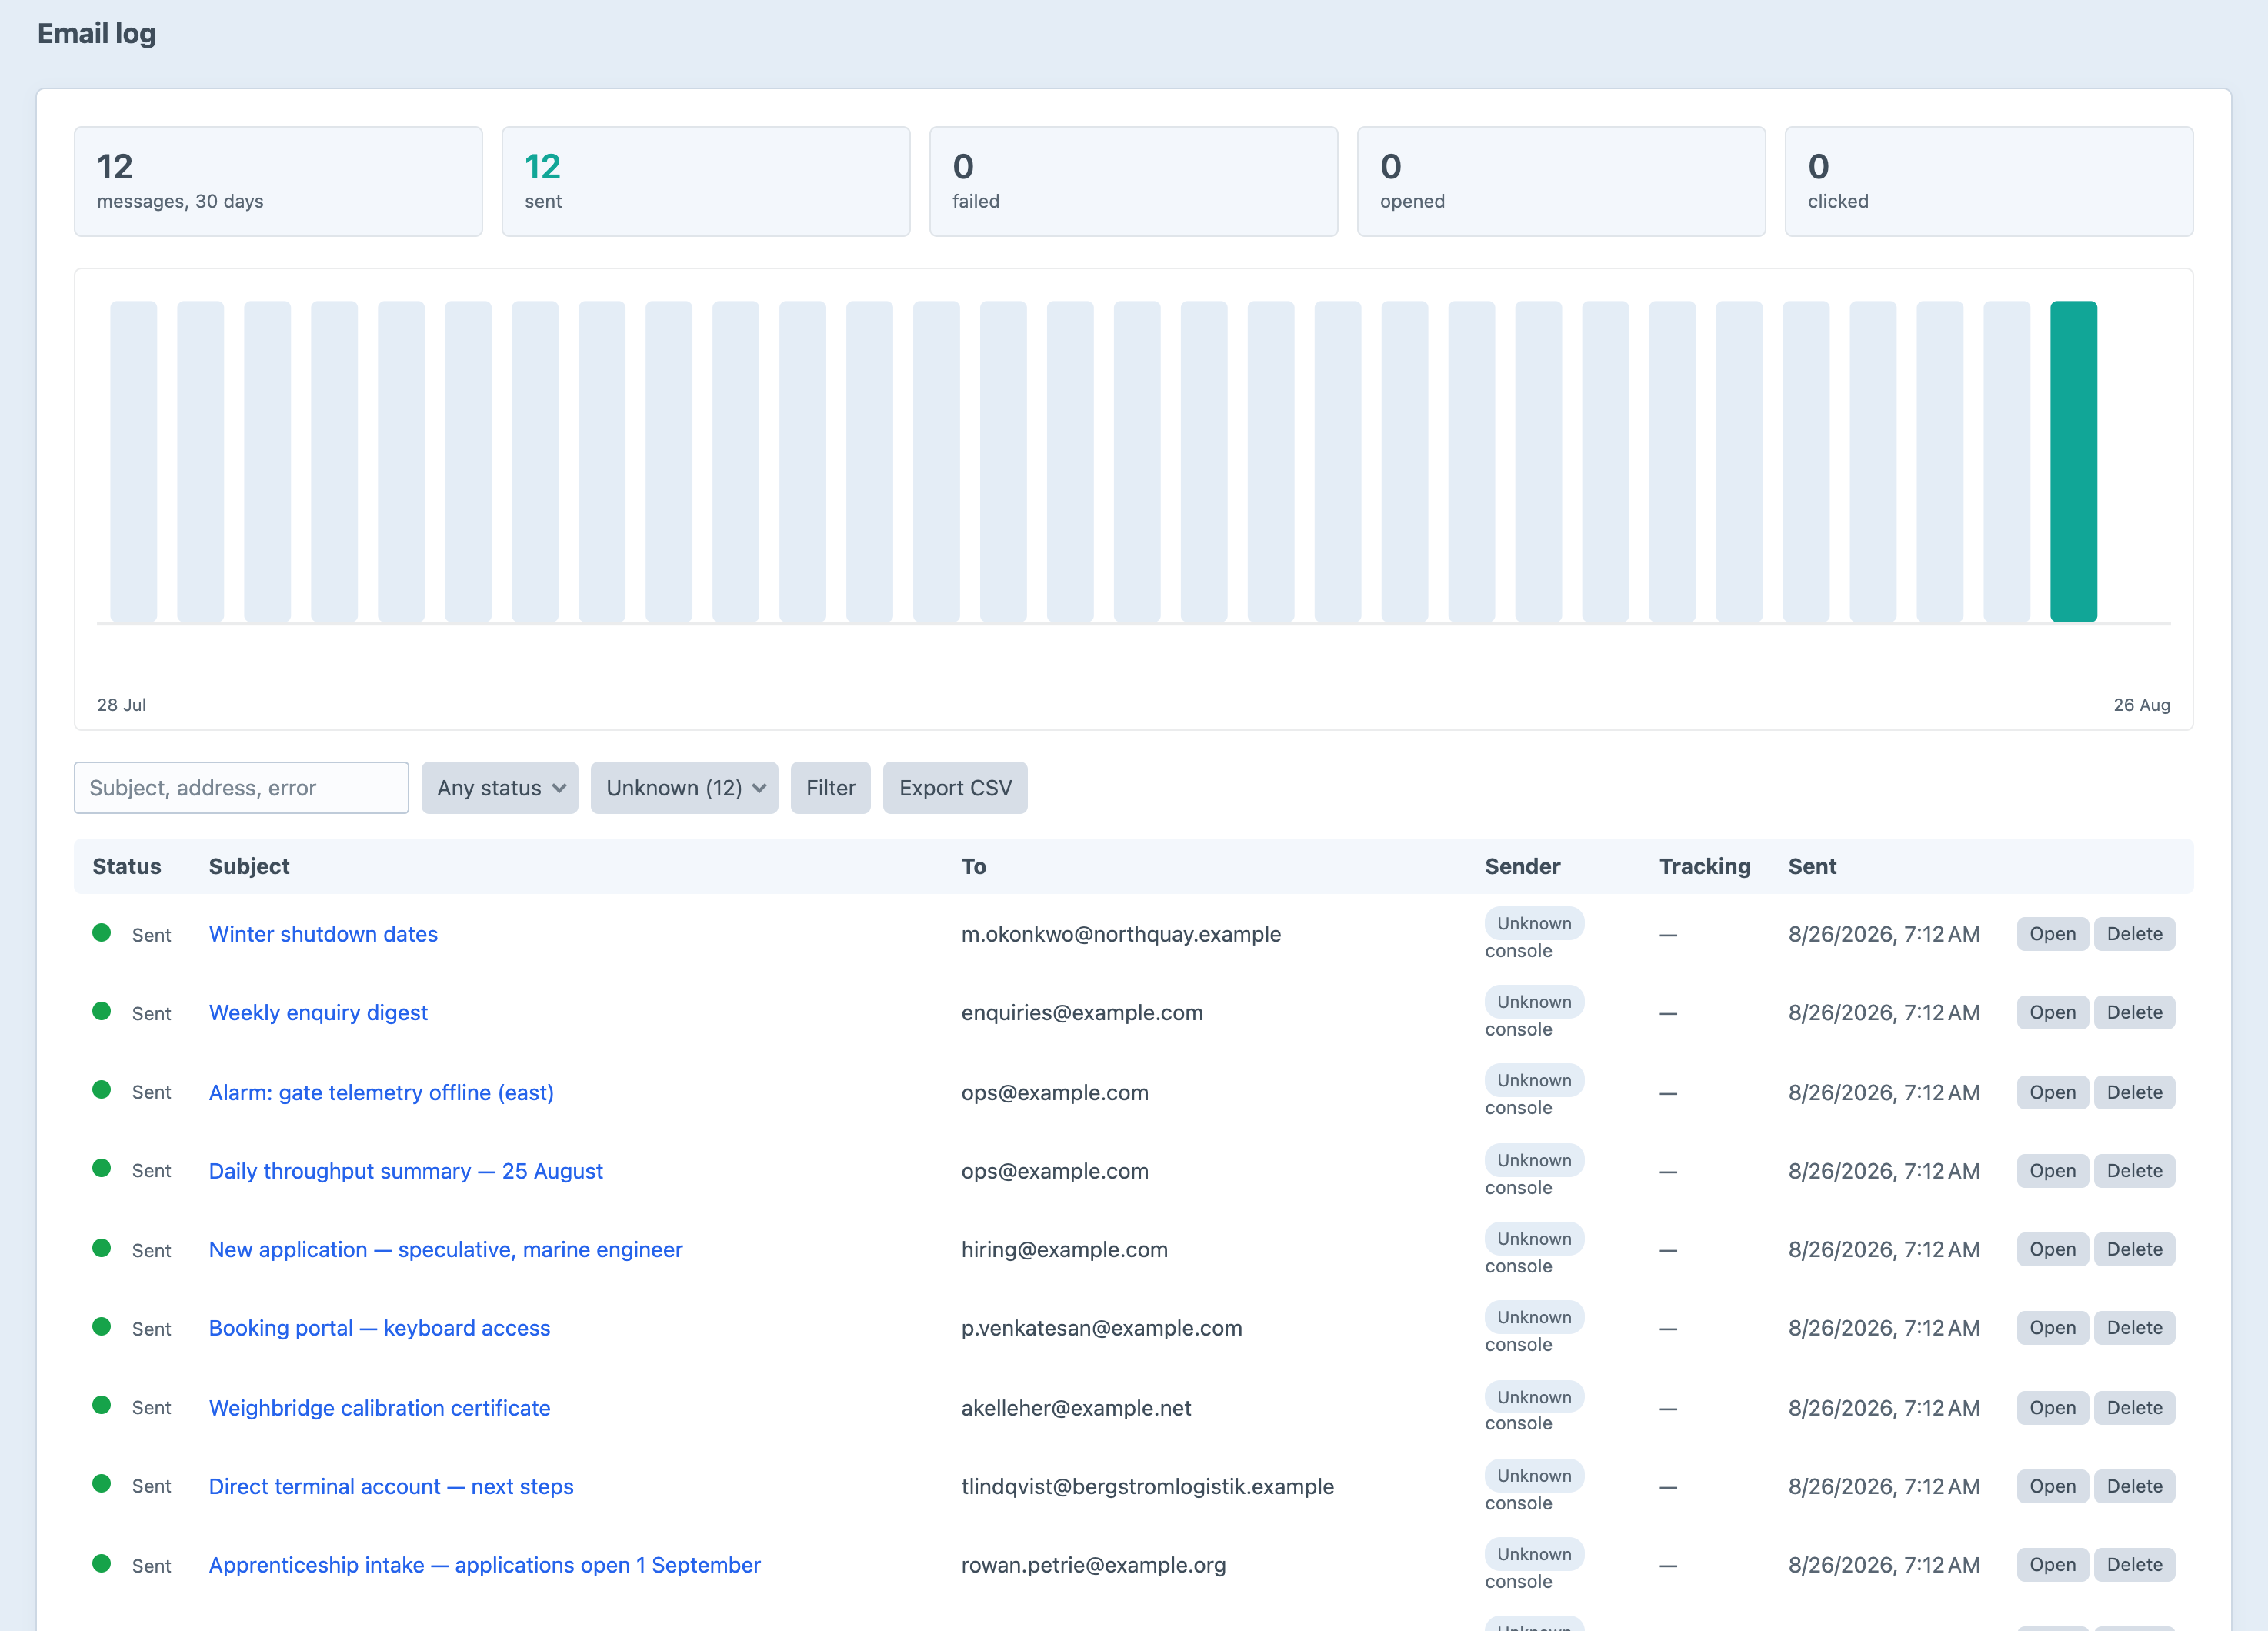Click Open button for Weighbridge calibration certificate

point(2052,1408)
